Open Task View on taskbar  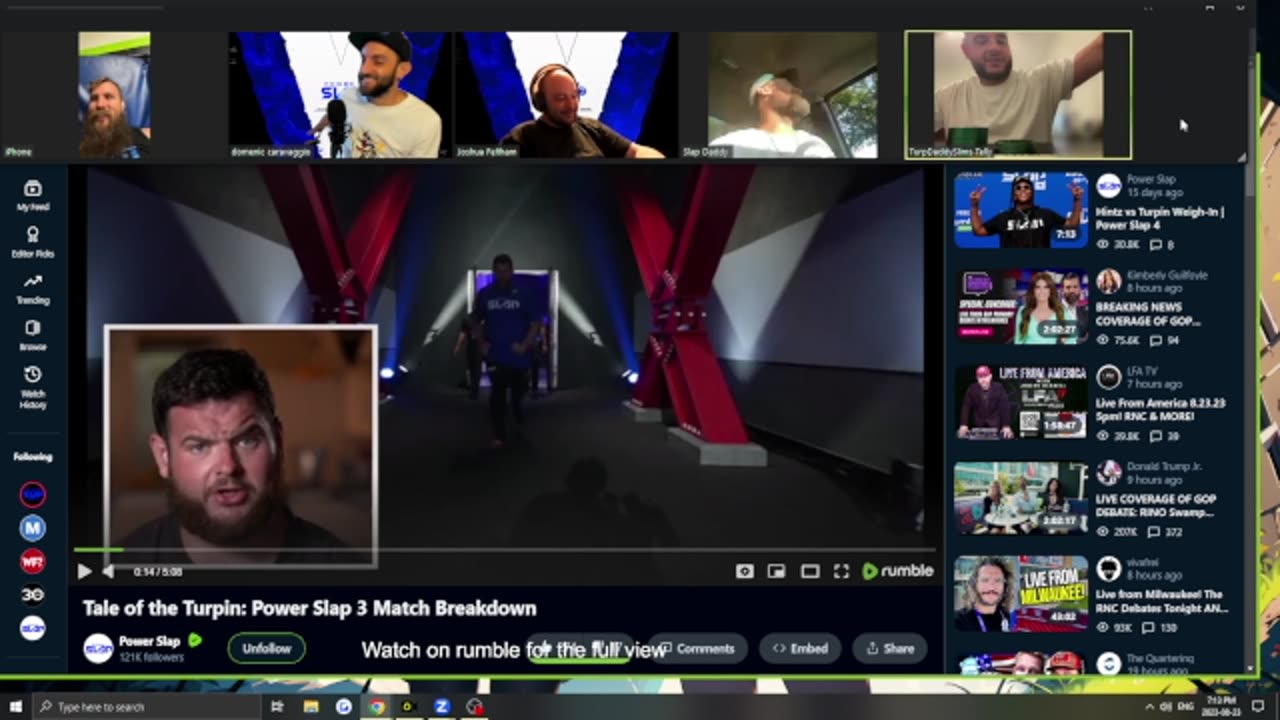tap(277, 706)
